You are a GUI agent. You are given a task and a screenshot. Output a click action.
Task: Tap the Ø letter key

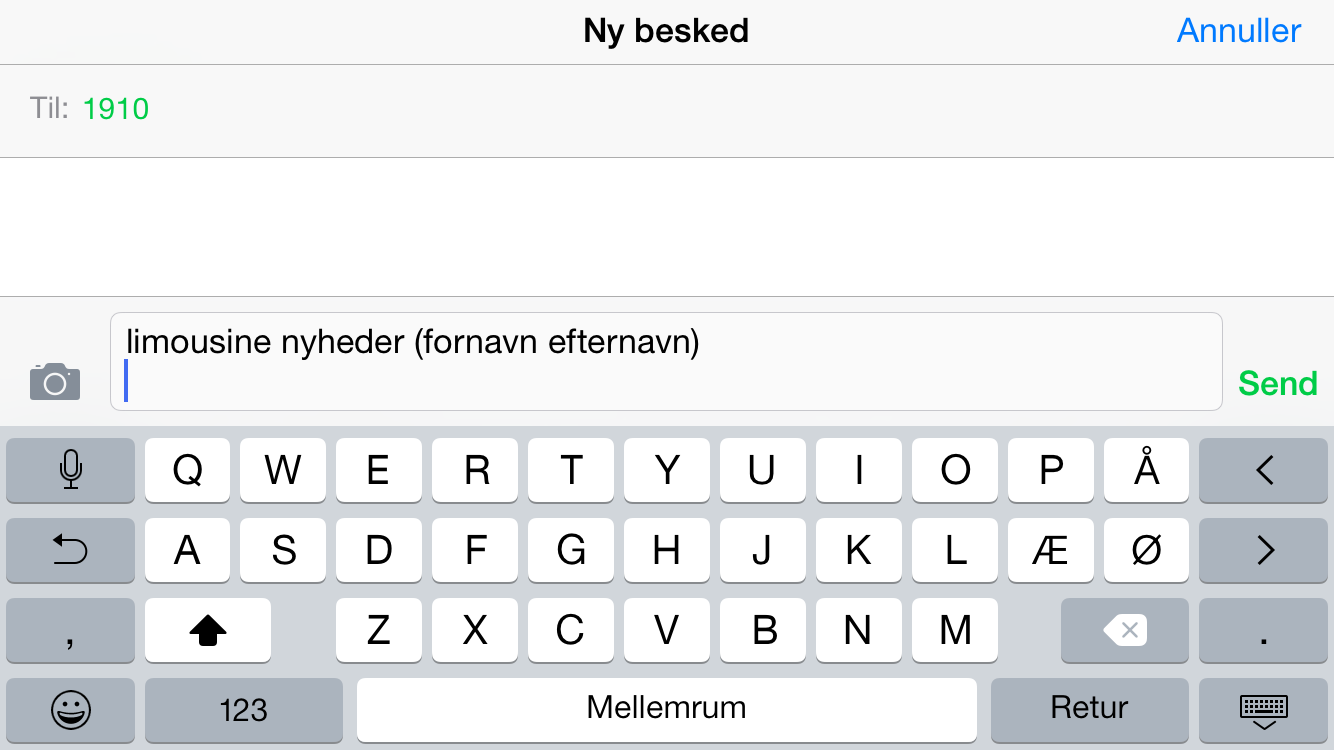coord(1147,550)
